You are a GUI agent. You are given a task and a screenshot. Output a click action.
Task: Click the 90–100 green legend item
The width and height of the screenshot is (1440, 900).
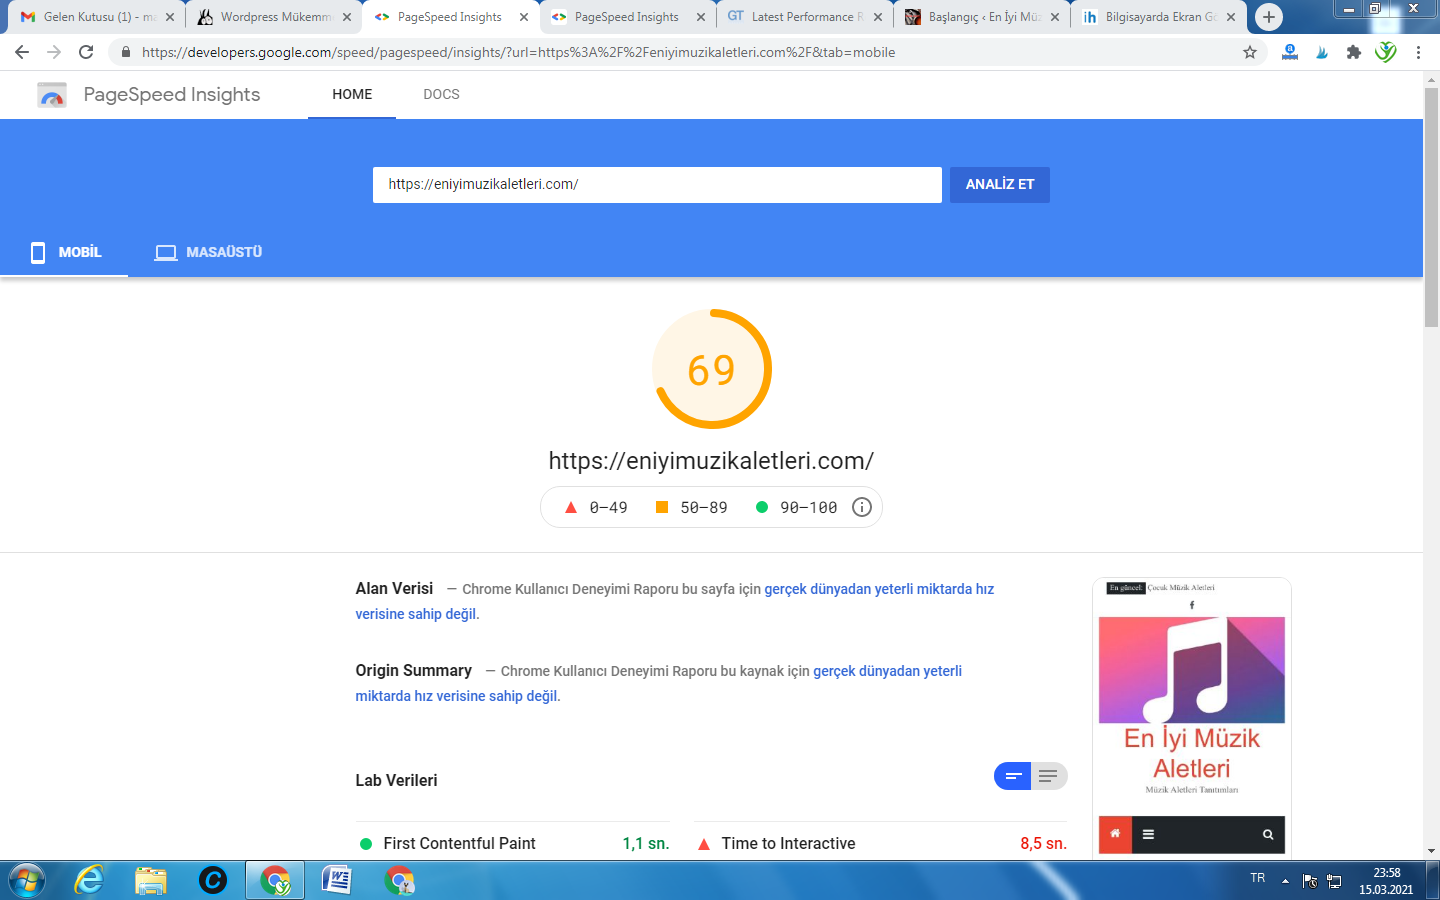pos(797,508)
